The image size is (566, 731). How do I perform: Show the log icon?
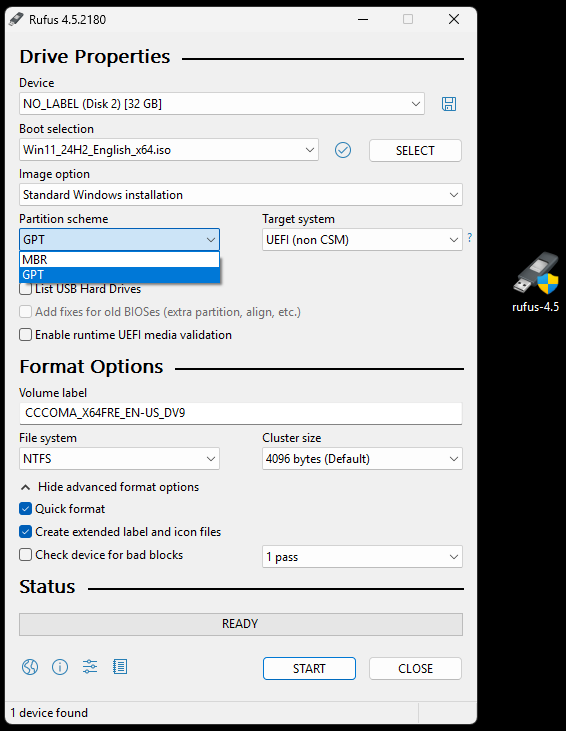click(x=120, y=667)
